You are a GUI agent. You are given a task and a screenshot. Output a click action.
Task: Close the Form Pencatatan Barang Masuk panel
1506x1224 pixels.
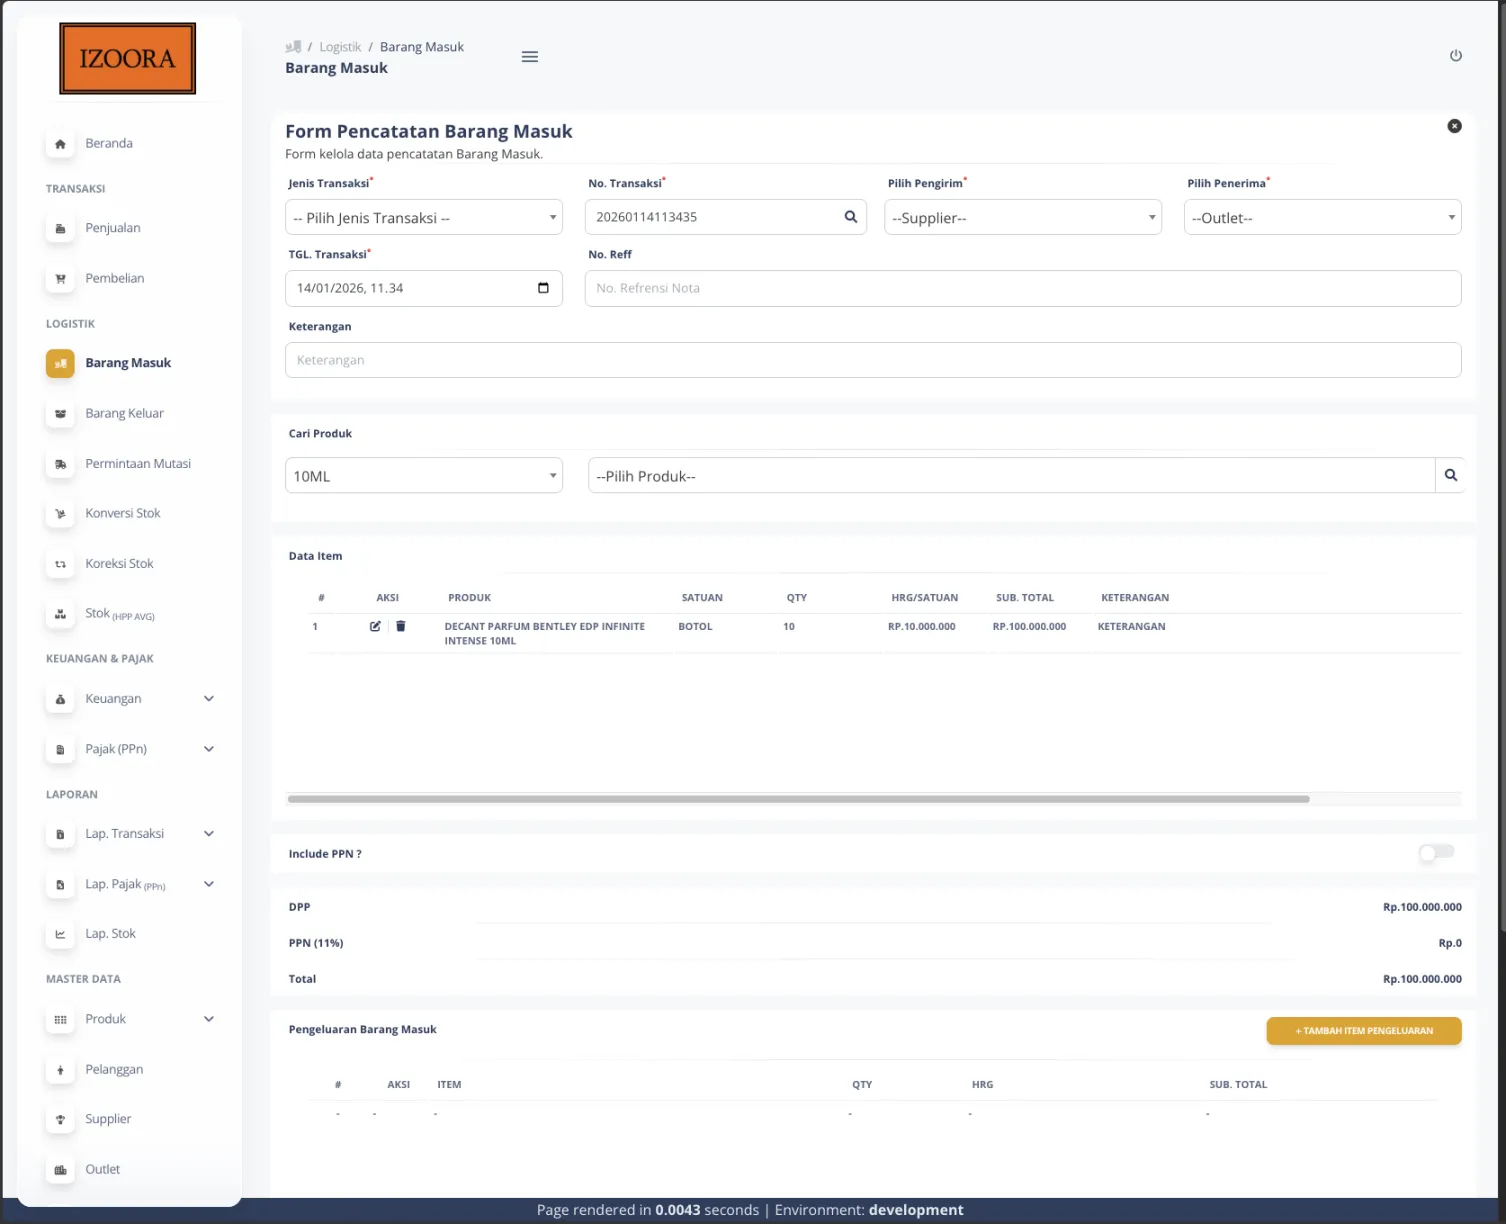pyautogui.click(x=1454, y=126)
